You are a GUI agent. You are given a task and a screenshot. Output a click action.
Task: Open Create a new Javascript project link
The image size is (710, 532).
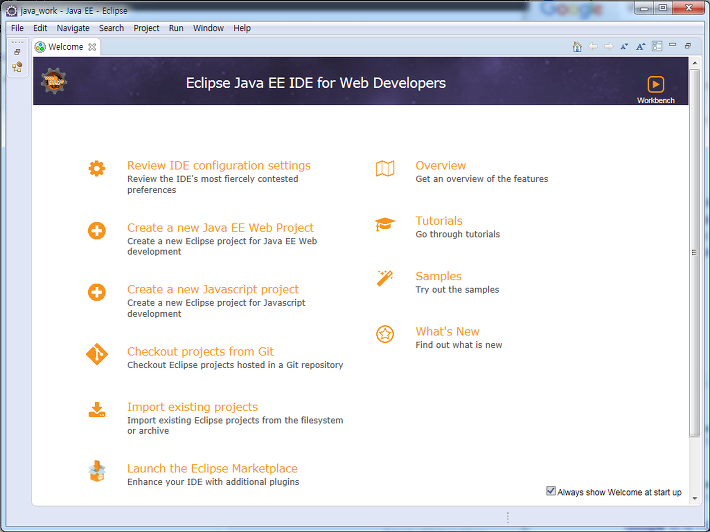coord(213,289)
